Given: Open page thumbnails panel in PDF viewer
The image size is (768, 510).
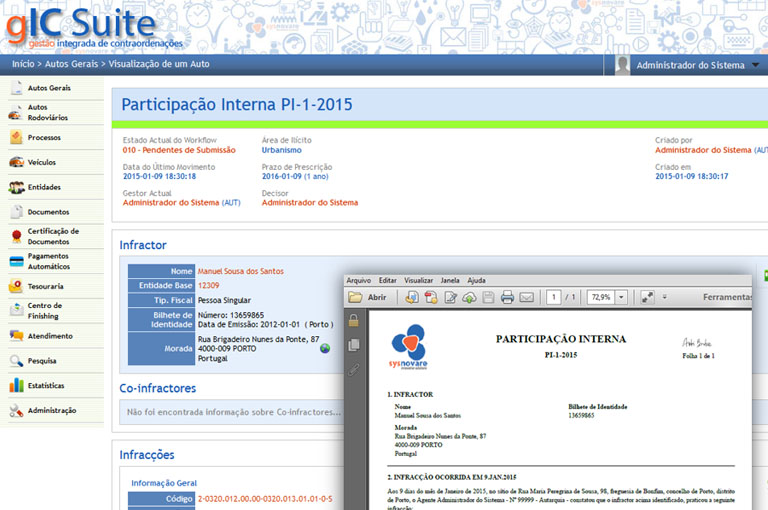Looking at the screenshot, I should point(354,345).
